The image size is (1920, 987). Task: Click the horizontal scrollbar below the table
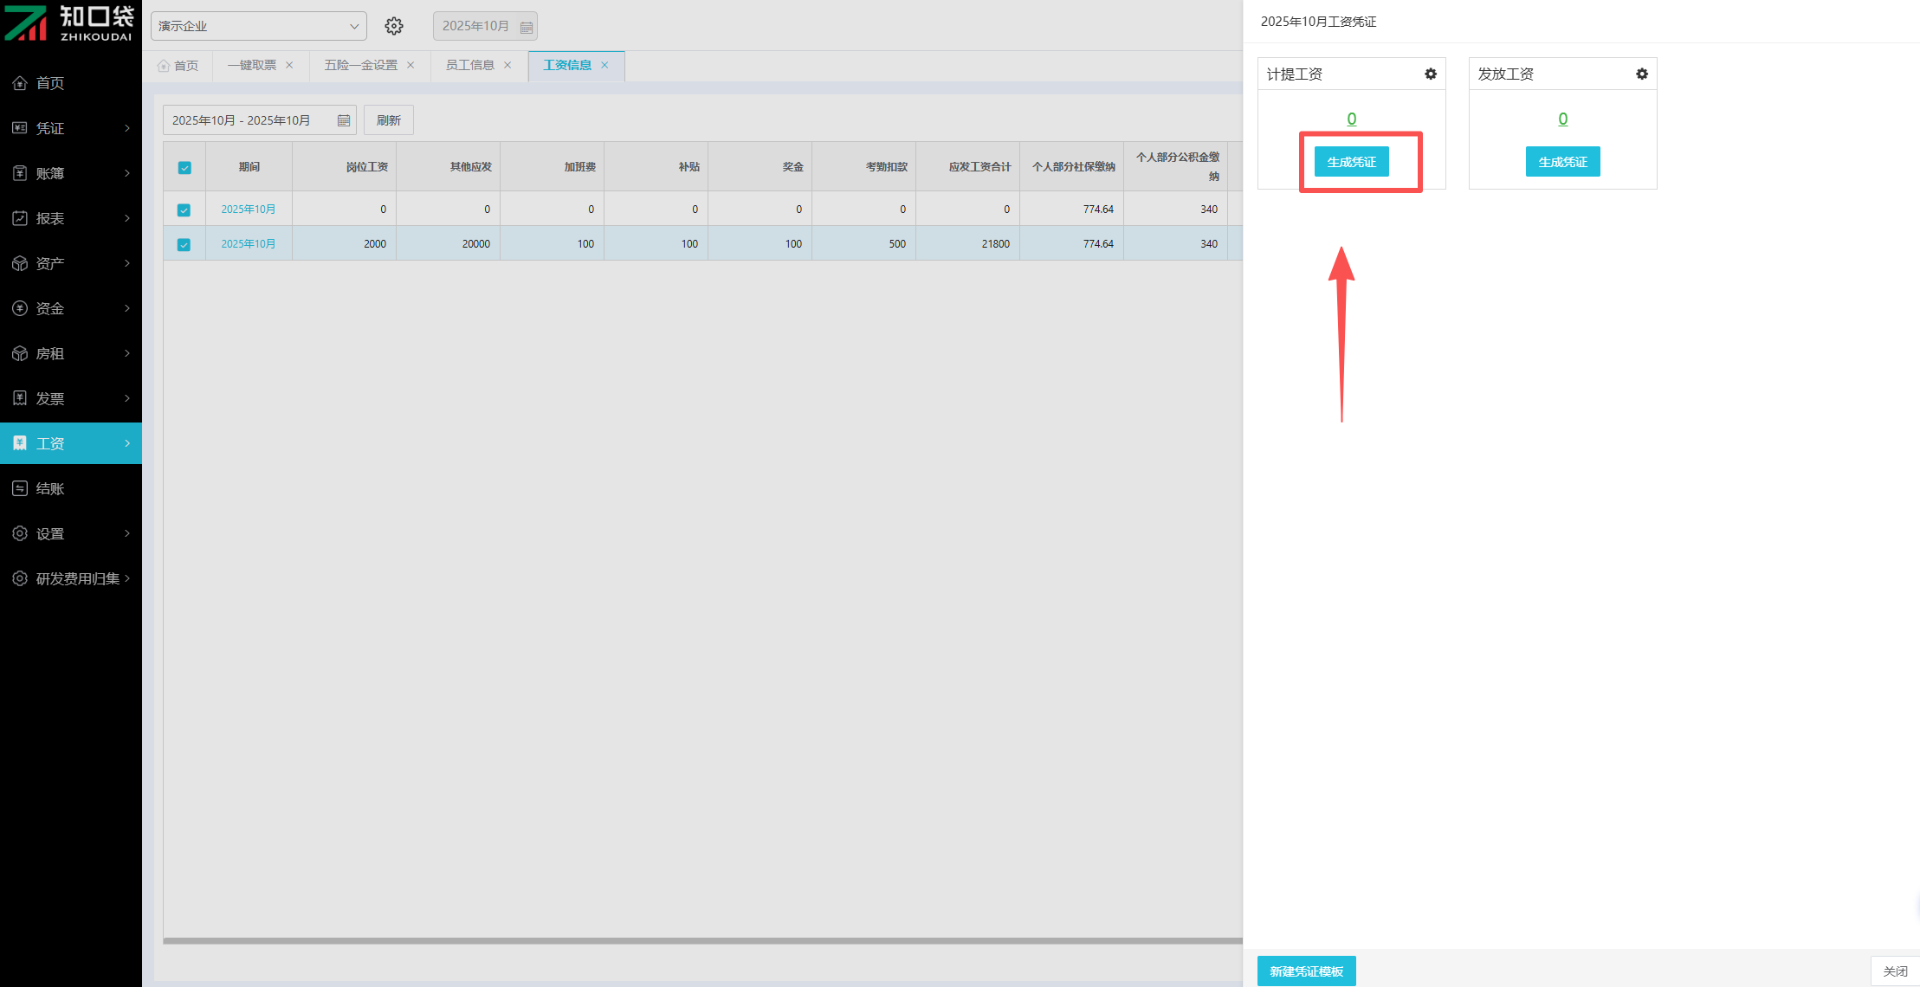700,941
